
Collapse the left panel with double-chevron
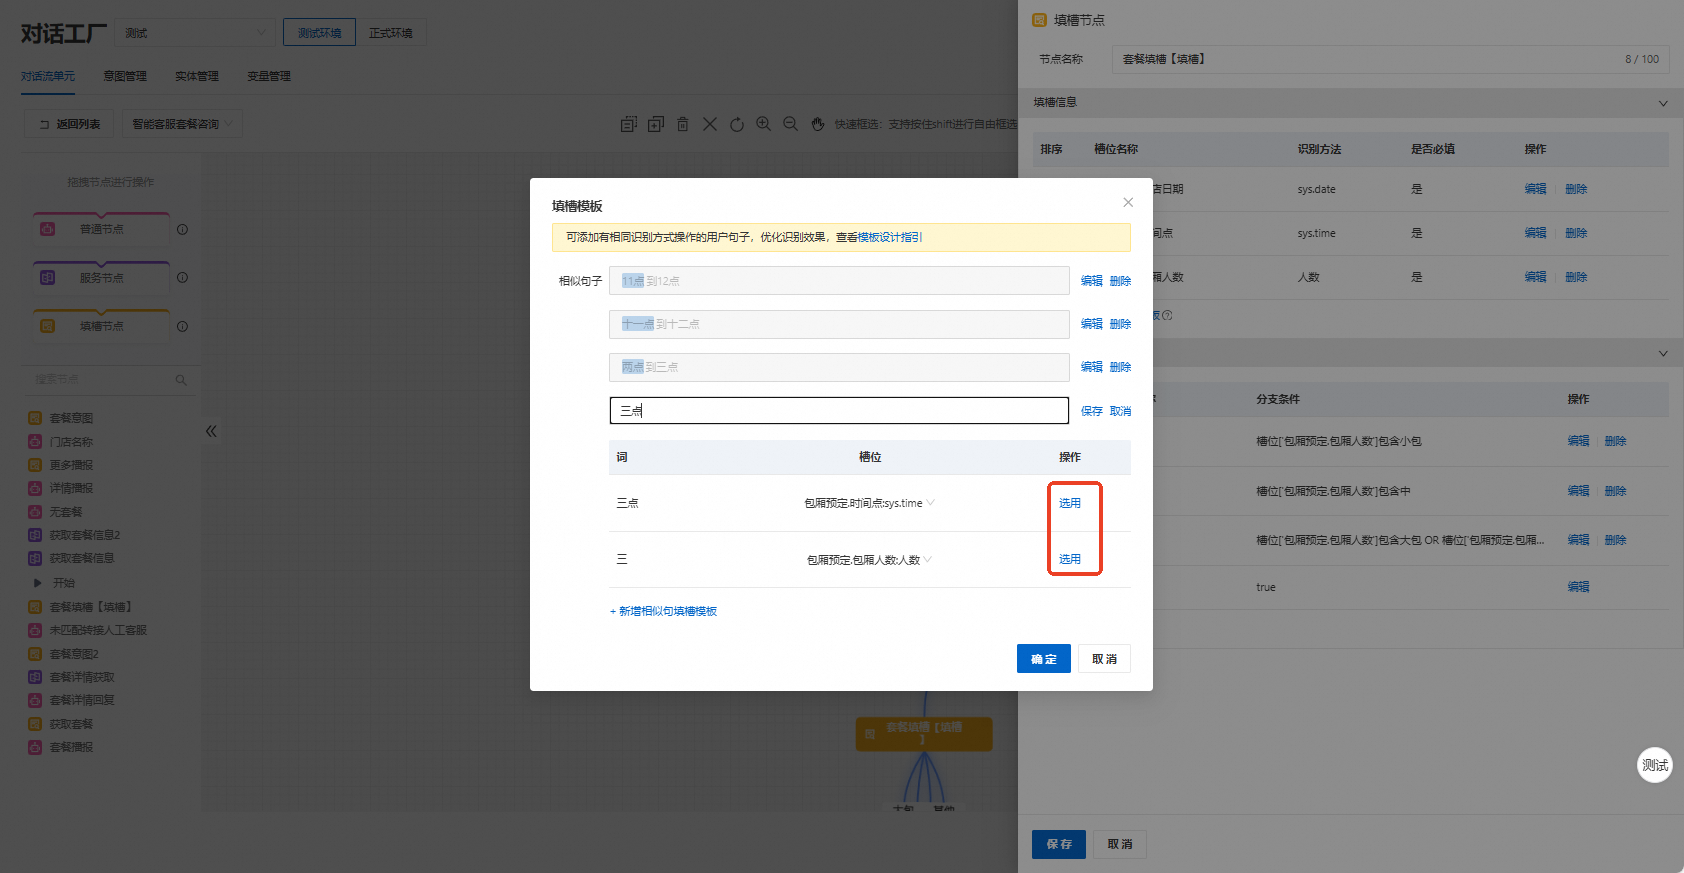(x=211, y=431)
